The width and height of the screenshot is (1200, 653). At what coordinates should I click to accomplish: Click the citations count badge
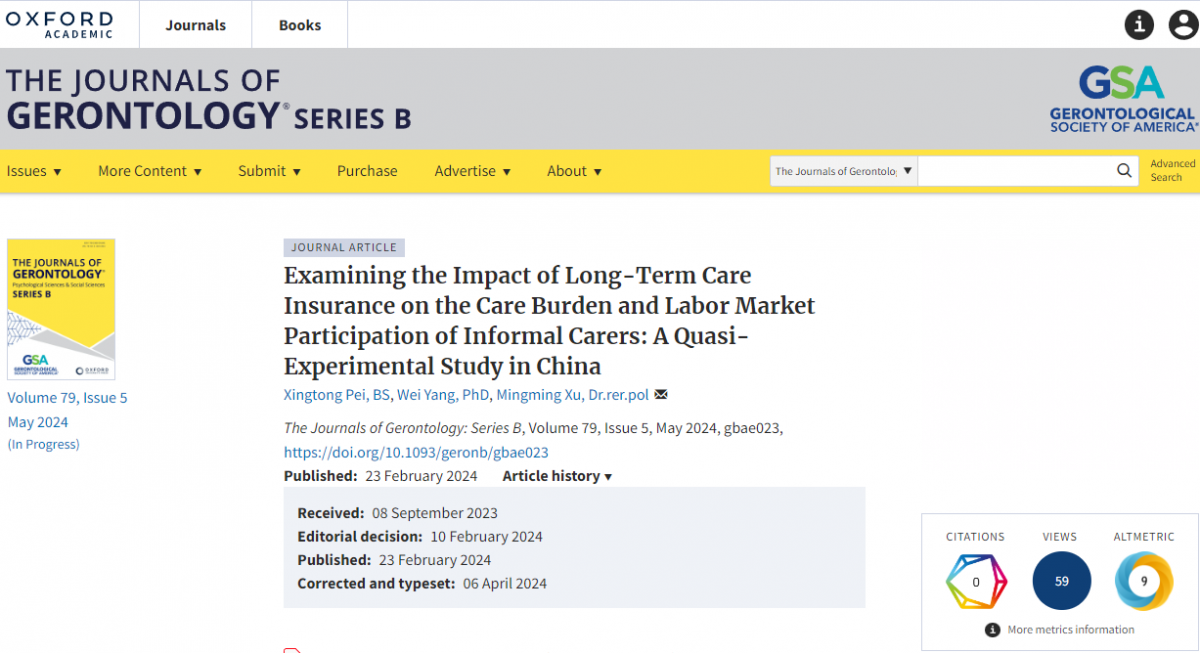click(975, 581)
